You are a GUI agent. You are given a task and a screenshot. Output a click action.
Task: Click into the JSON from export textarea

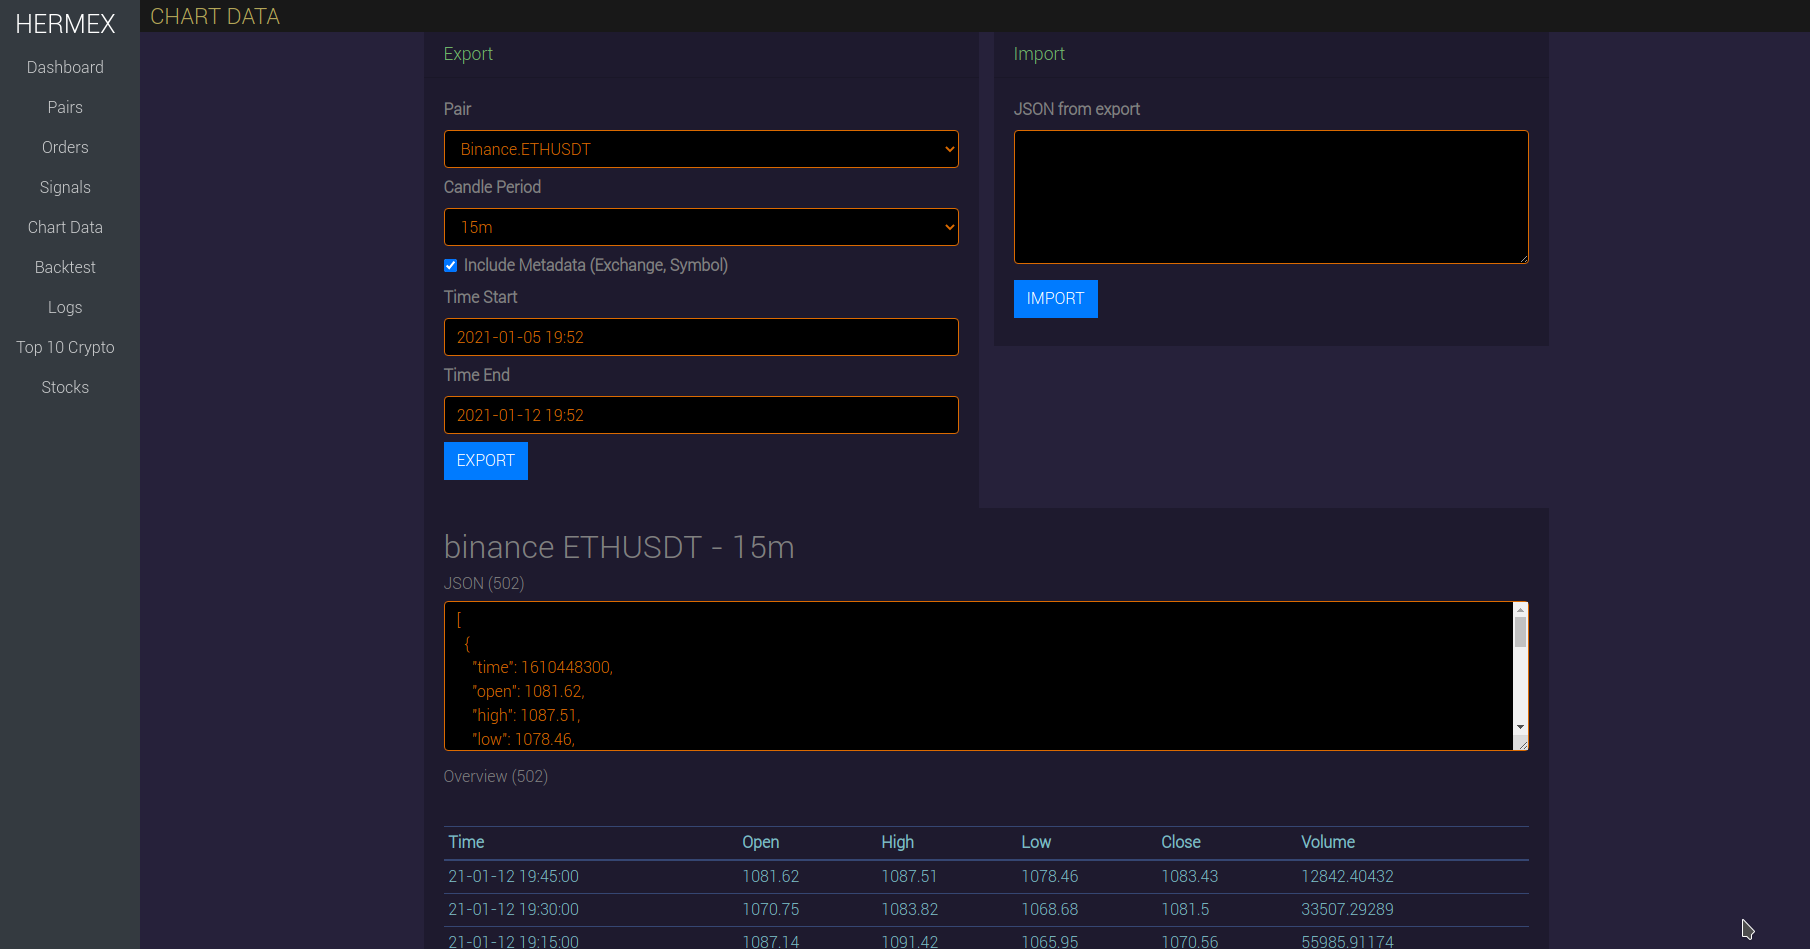1271,197
